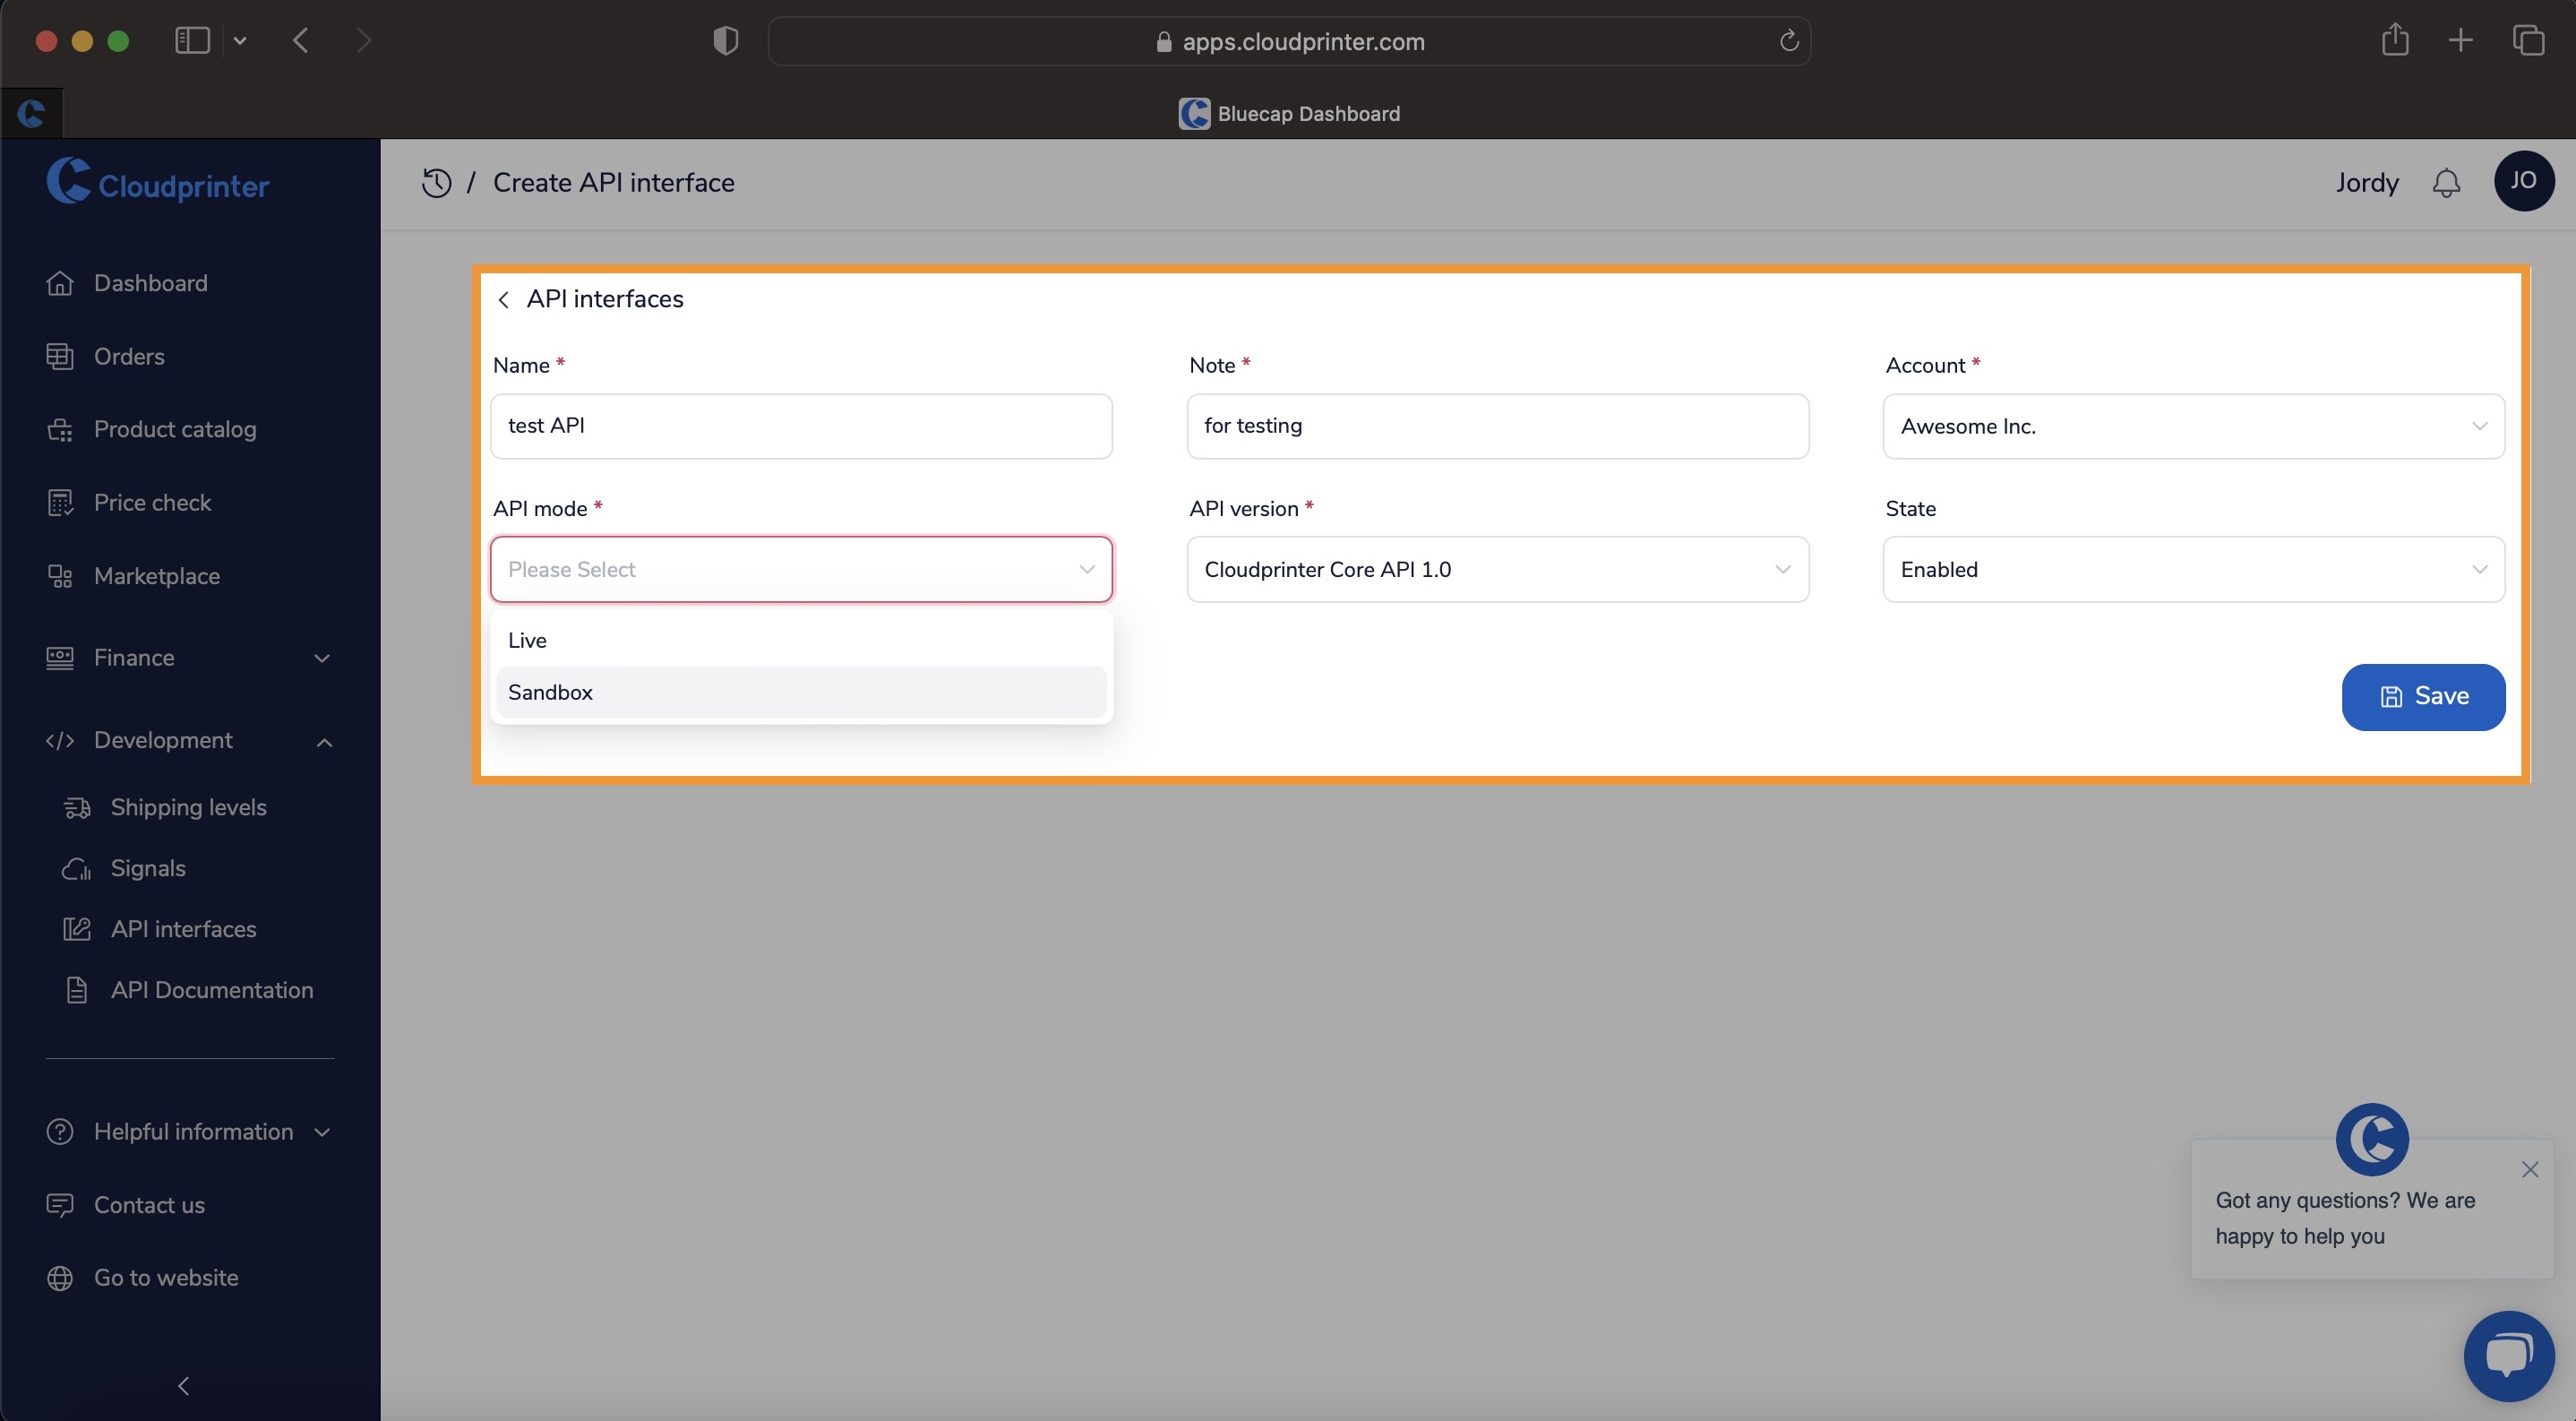Click Safari privacy shield icon
Image resolution: width=2576 pixels, height=1421 pixels.
click(726, 41)
